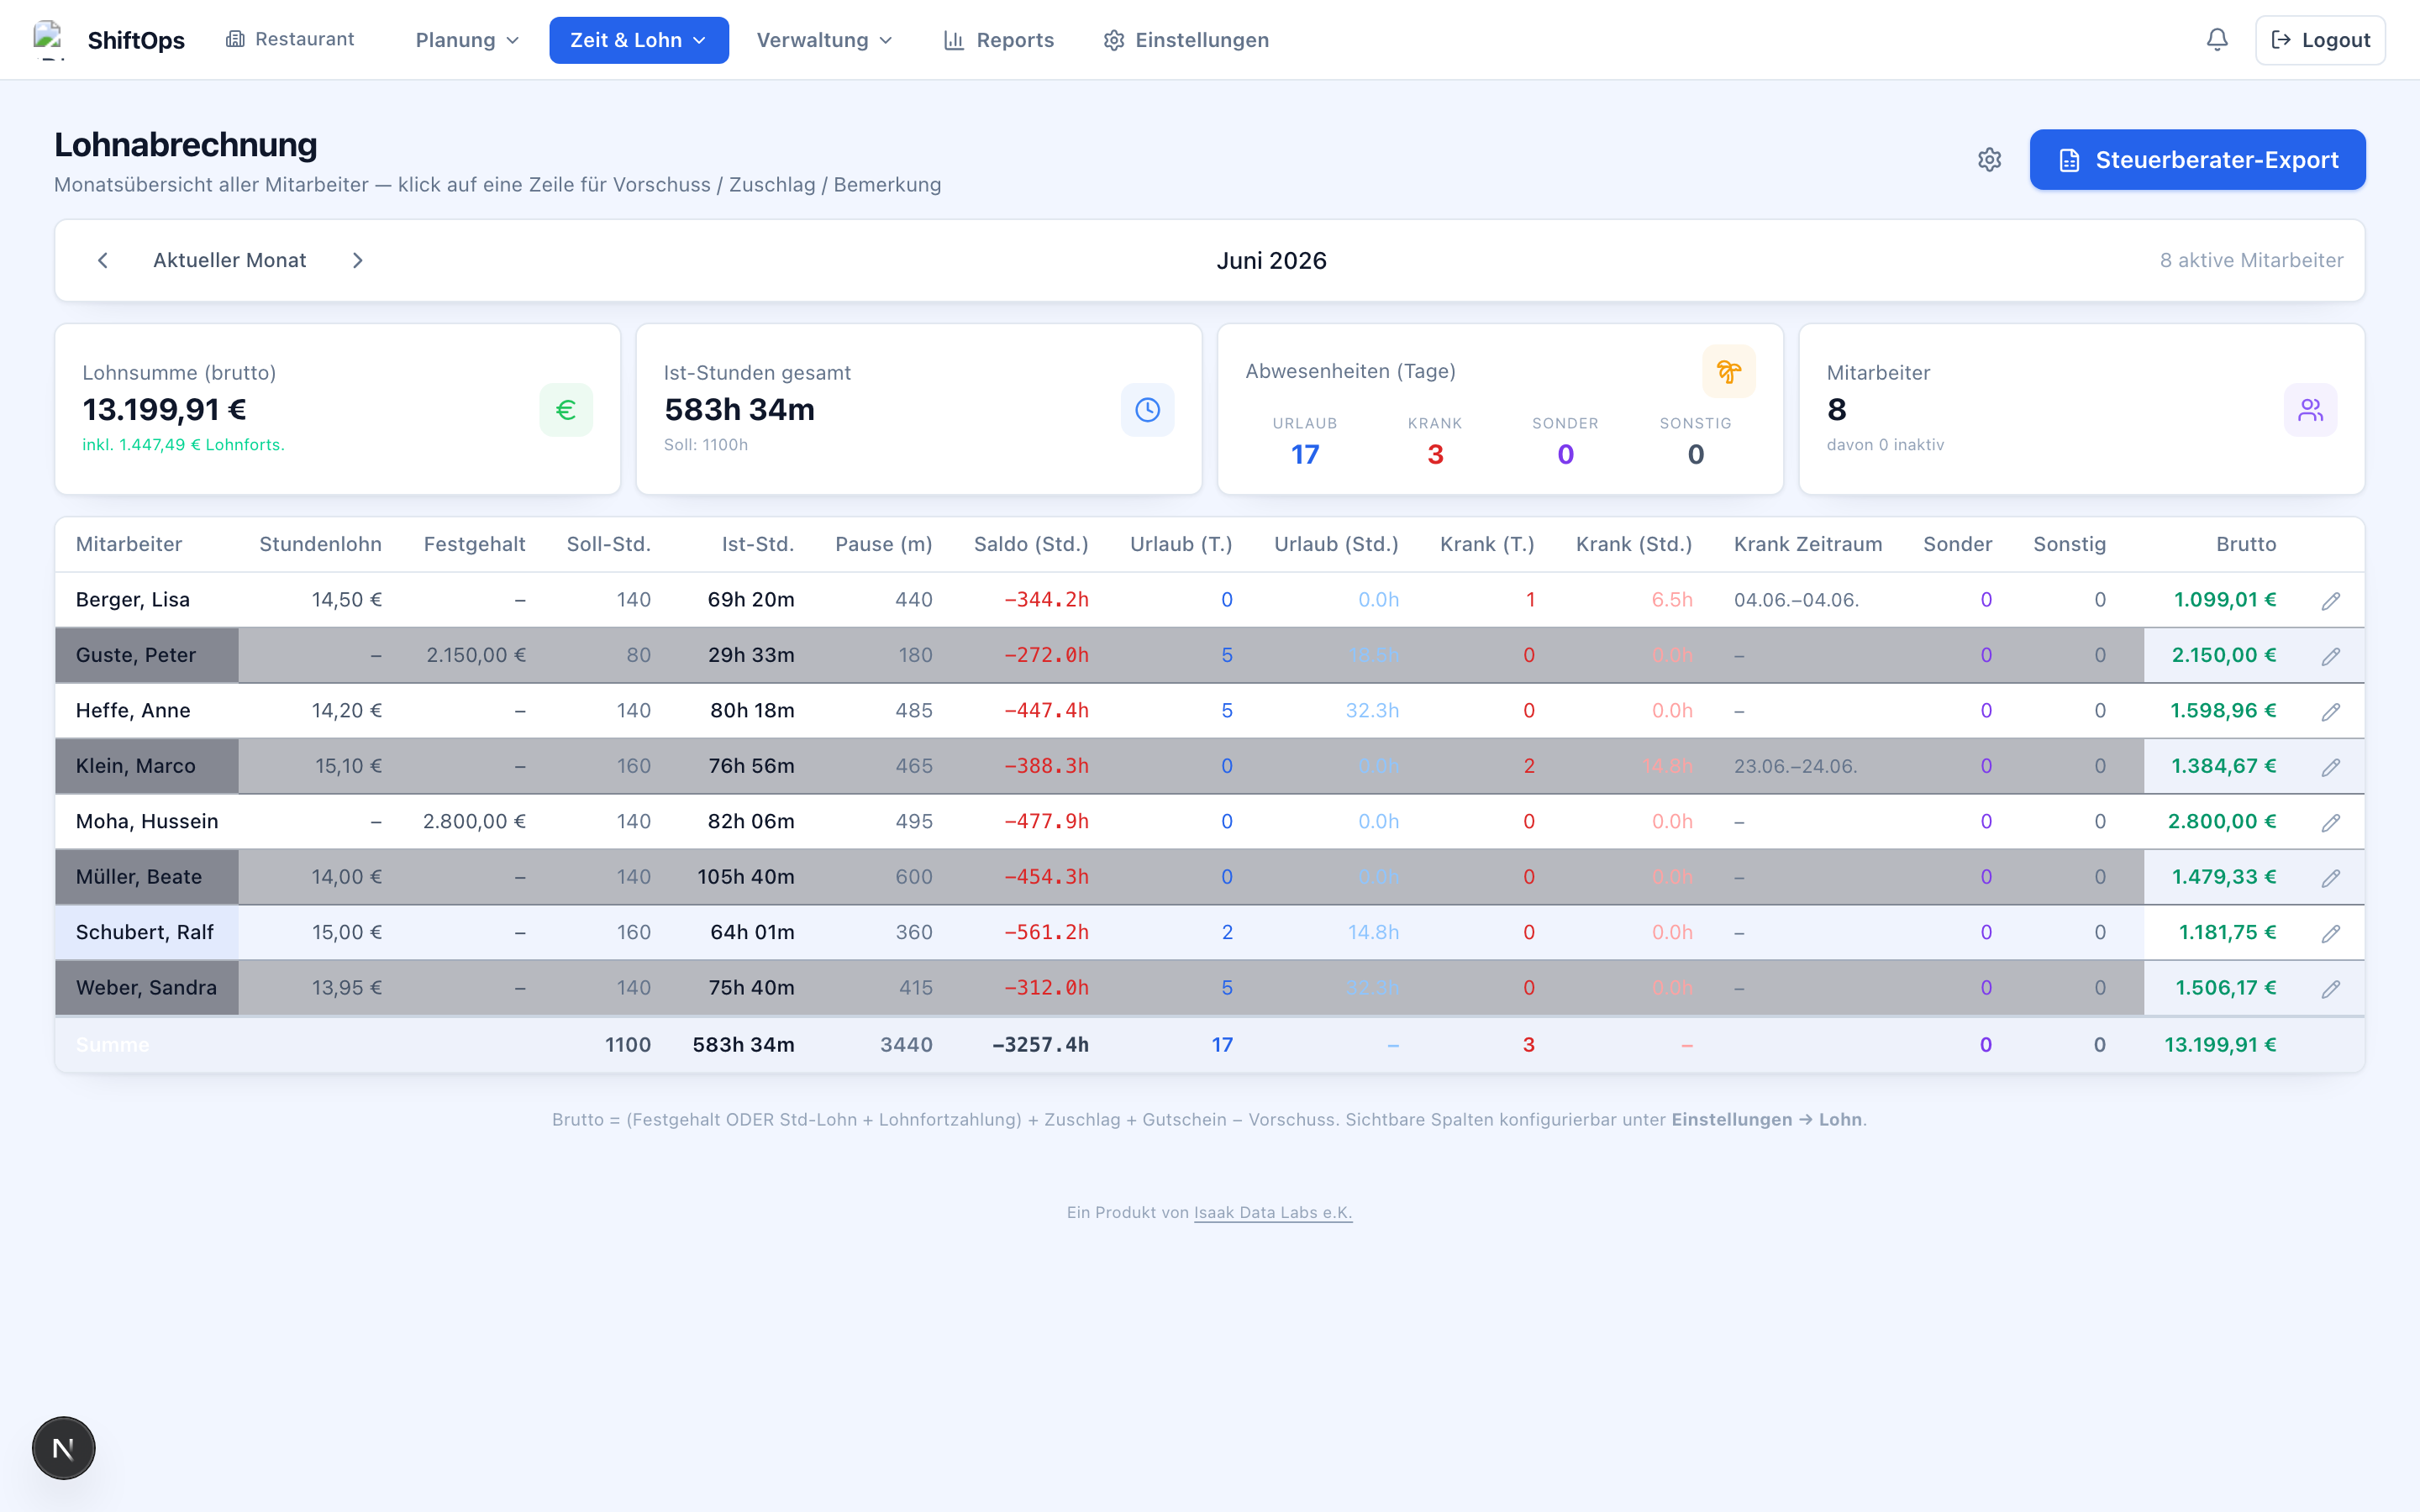
Task: Open the Reports menu item
Action: (999, 40)
